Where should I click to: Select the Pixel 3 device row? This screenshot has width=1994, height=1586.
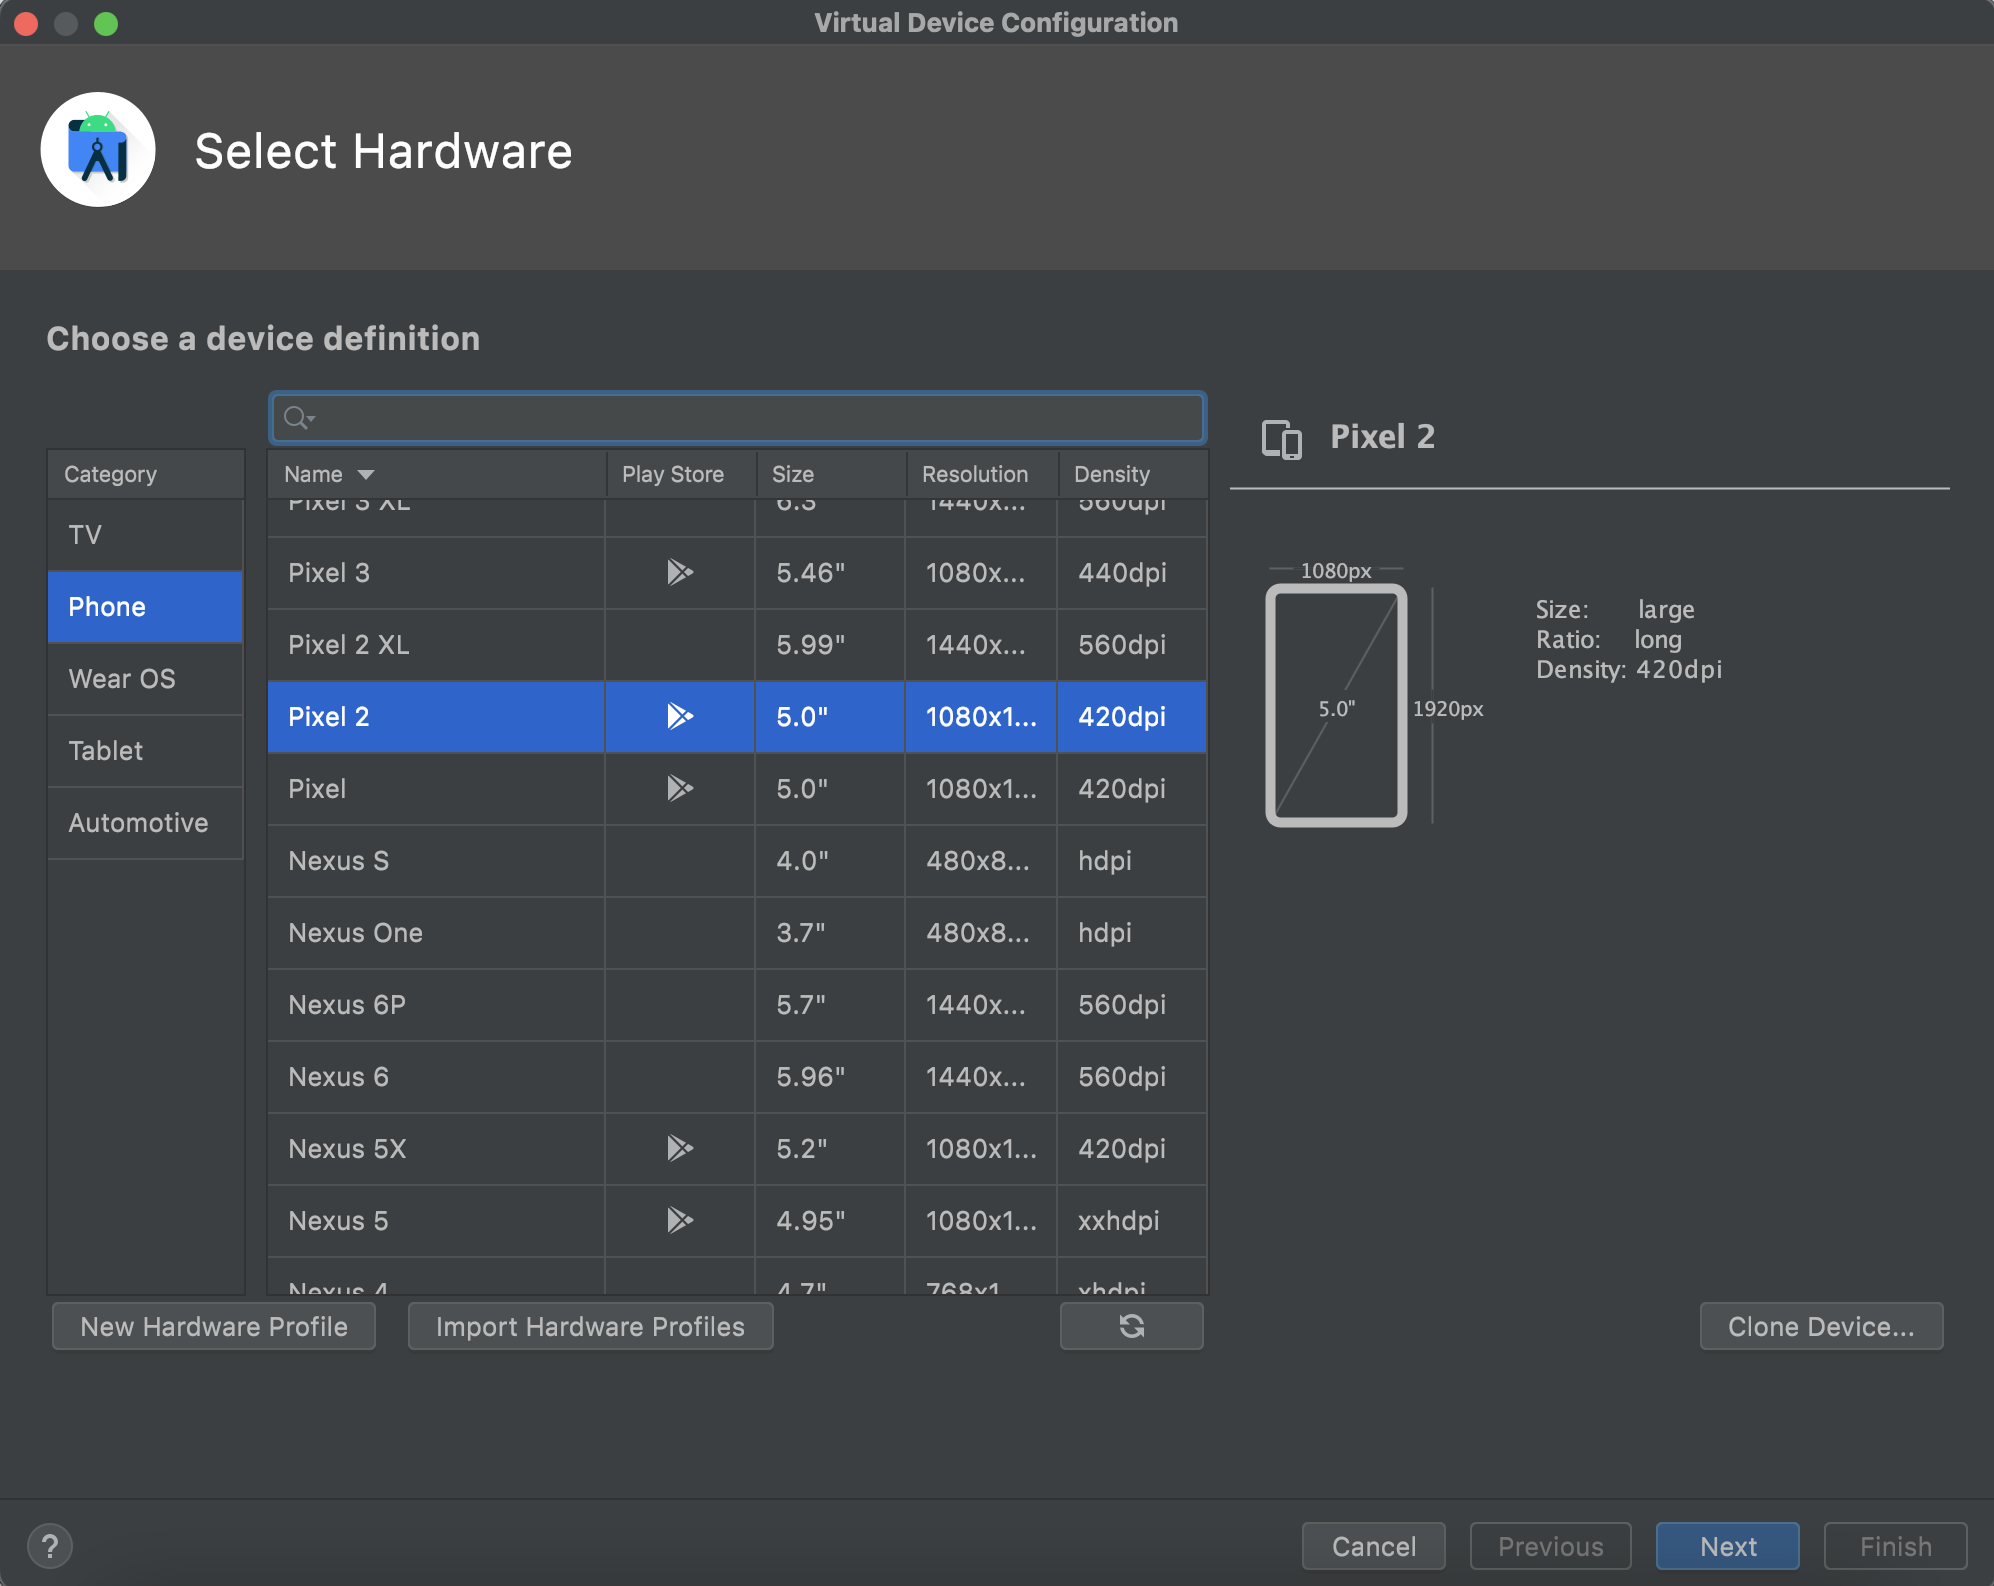point(737,572)
